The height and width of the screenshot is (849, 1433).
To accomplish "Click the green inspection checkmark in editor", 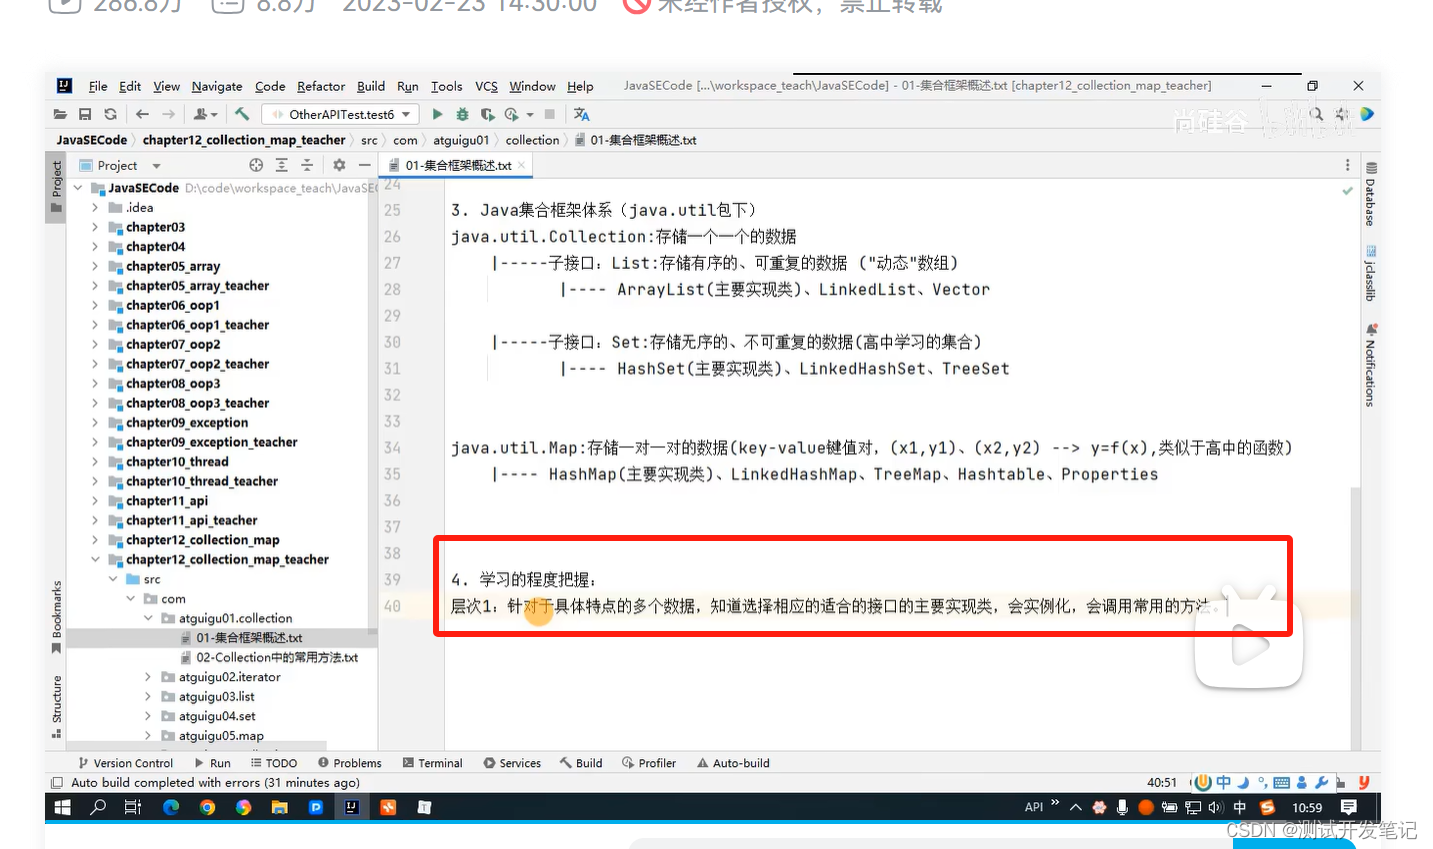I will [x=1347, y=190].
